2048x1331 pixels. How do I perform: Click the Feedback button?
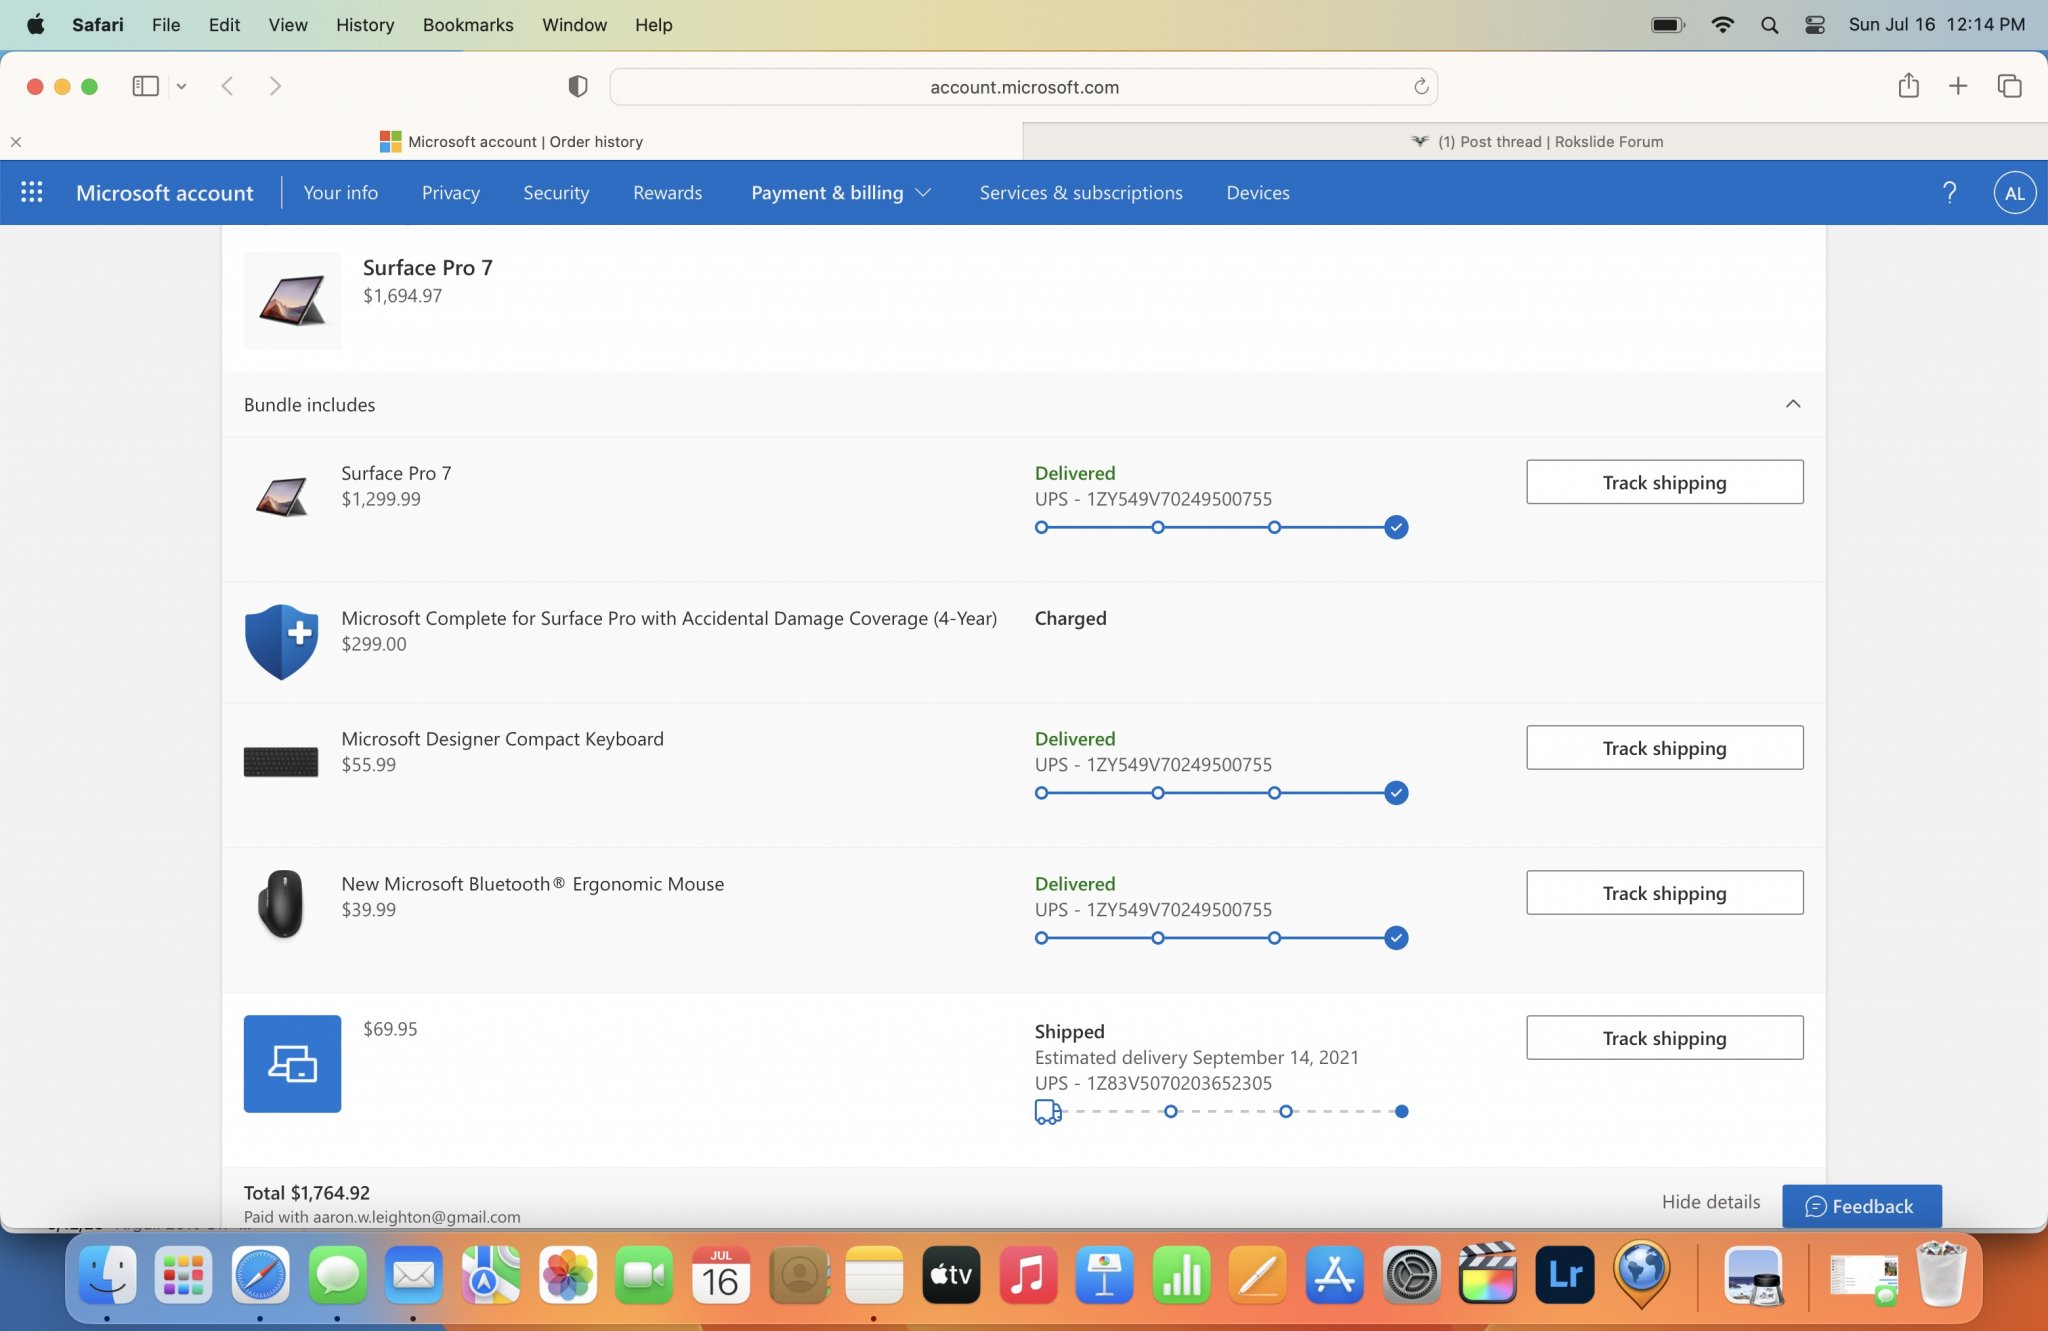pos(1861,1206)
